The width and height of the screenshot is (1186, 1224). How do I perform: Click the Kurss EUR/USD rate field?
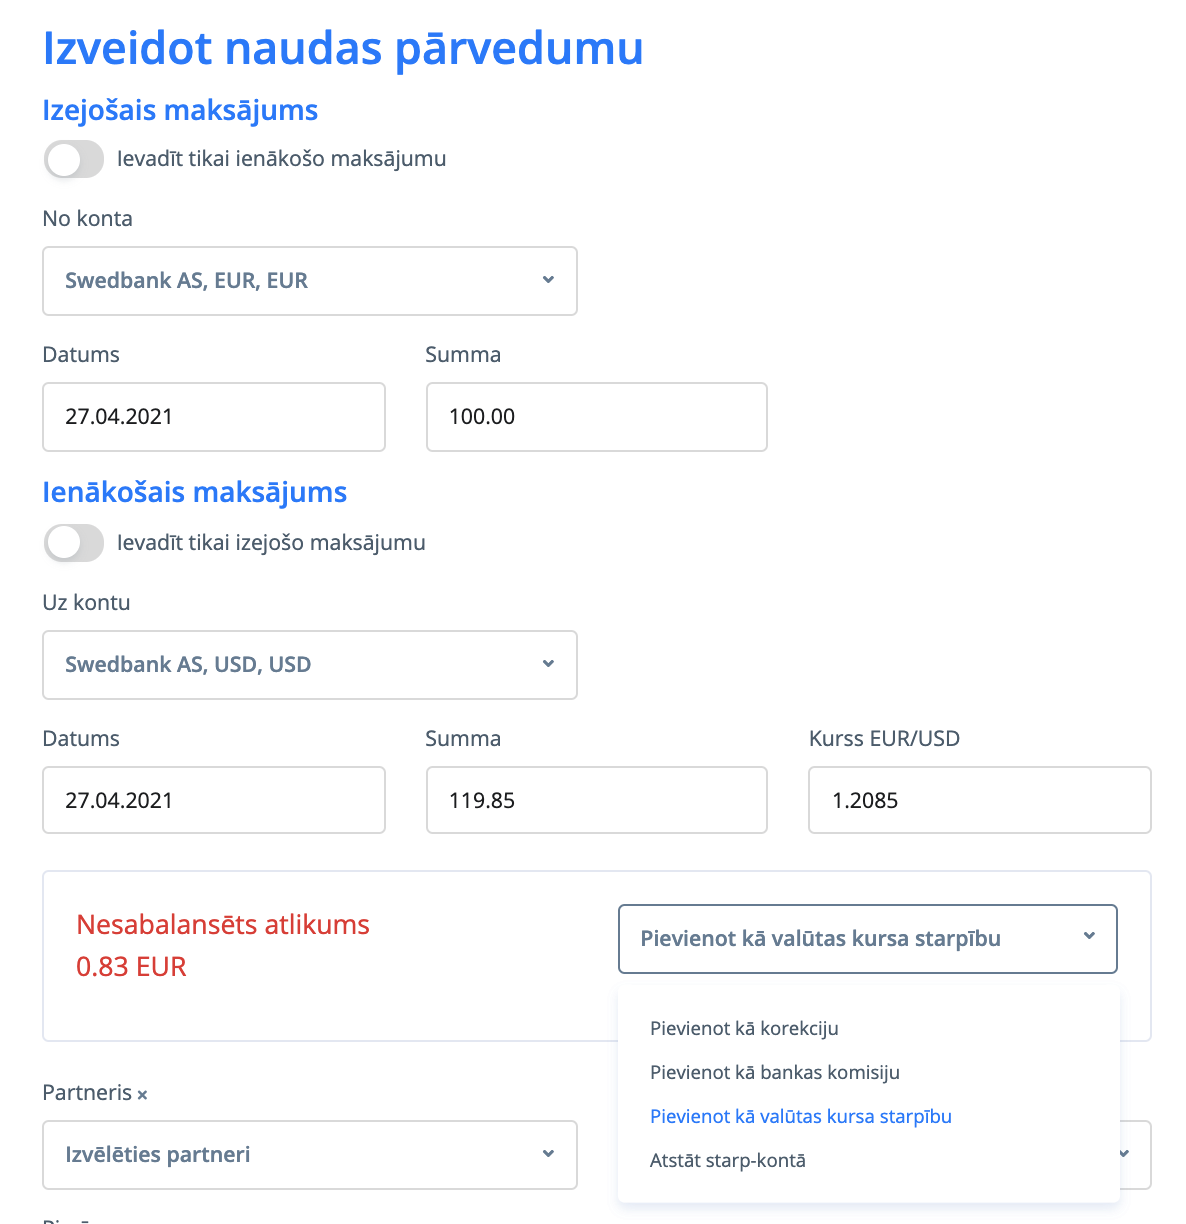click(979, 801)
